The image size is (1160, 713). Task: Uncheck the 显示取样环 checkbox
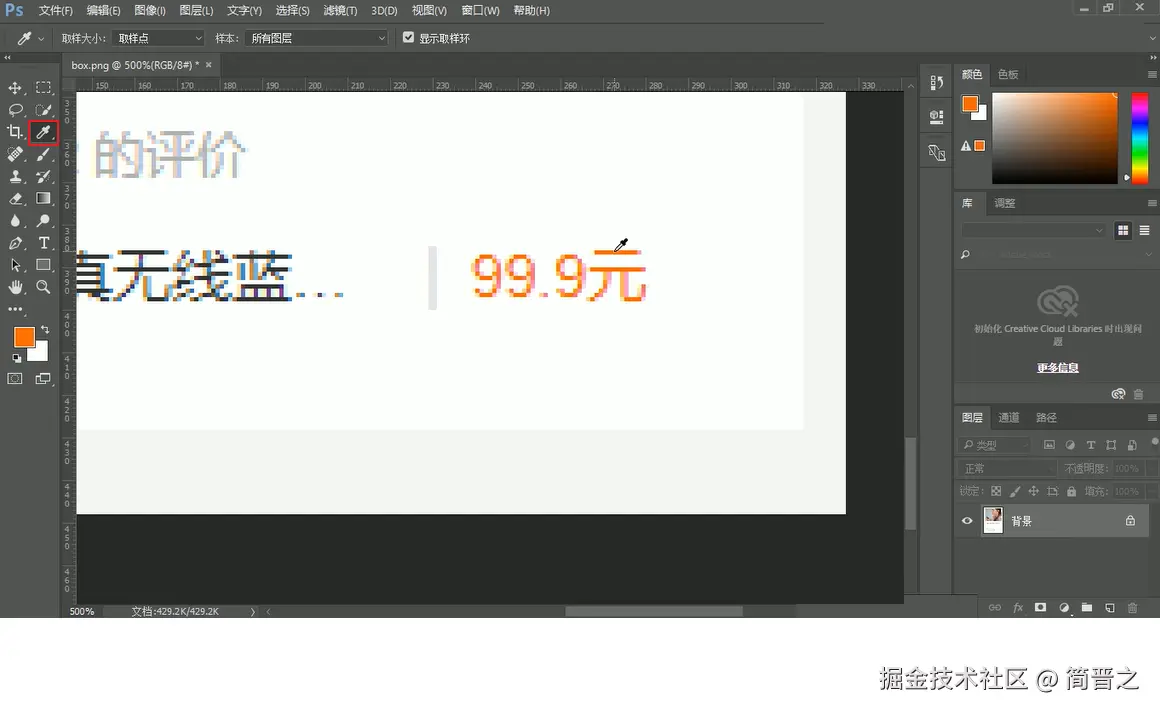point(408,37)
